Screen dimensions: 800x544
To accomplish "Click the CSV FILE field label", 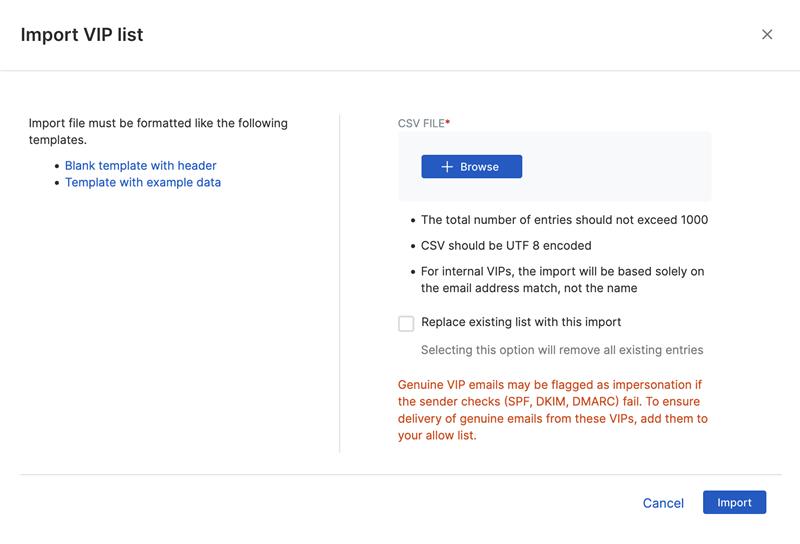I will [x=420, y=123].
